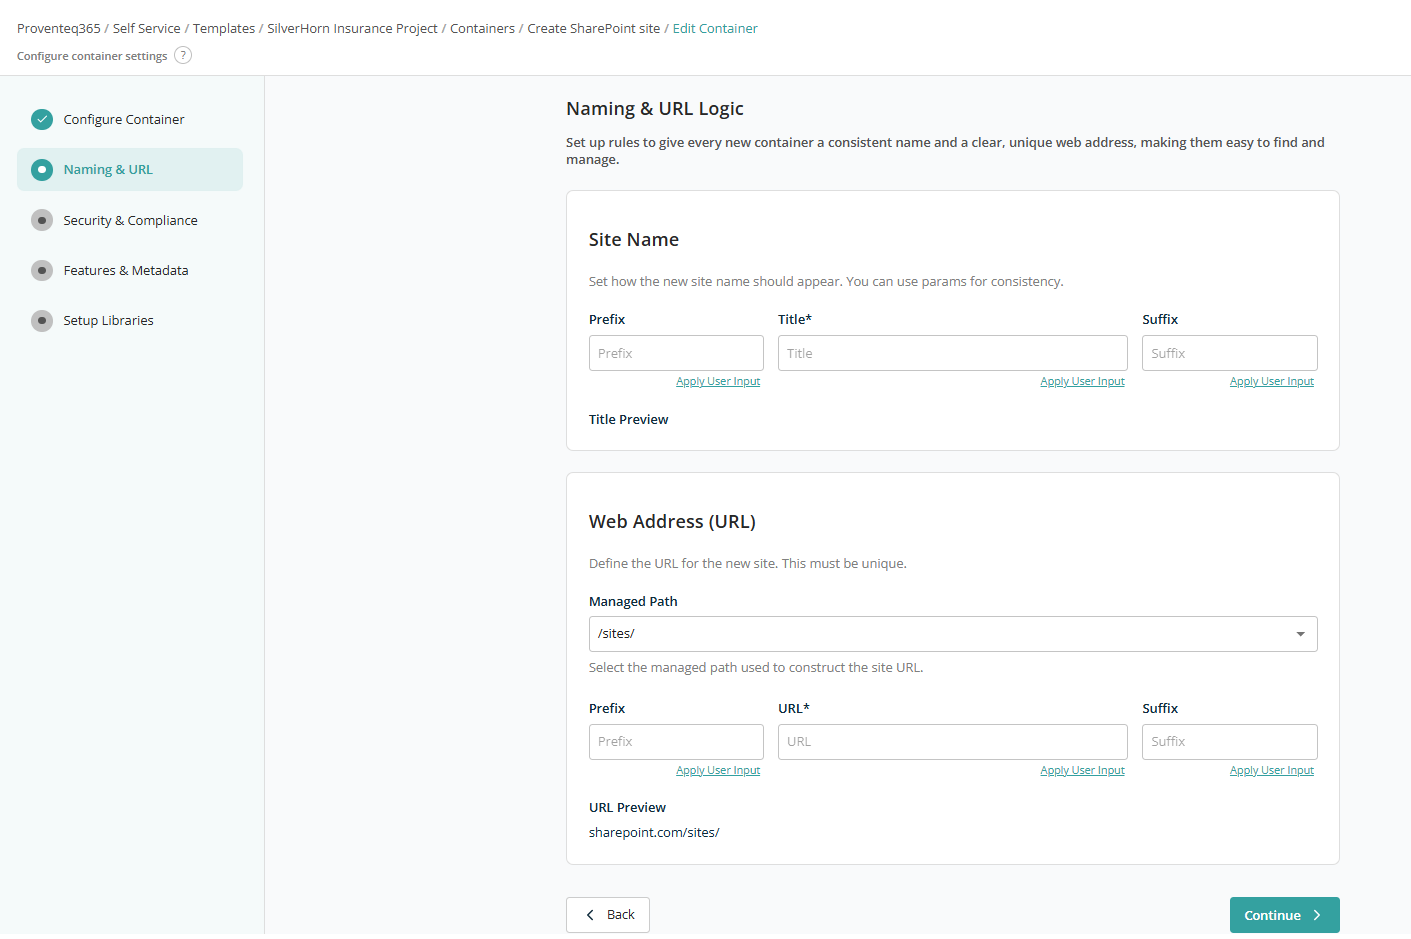The width and height of the screenshot is (1411, 939).
Task: Click the Templates breadcrumb
Action: pos(224,28)
